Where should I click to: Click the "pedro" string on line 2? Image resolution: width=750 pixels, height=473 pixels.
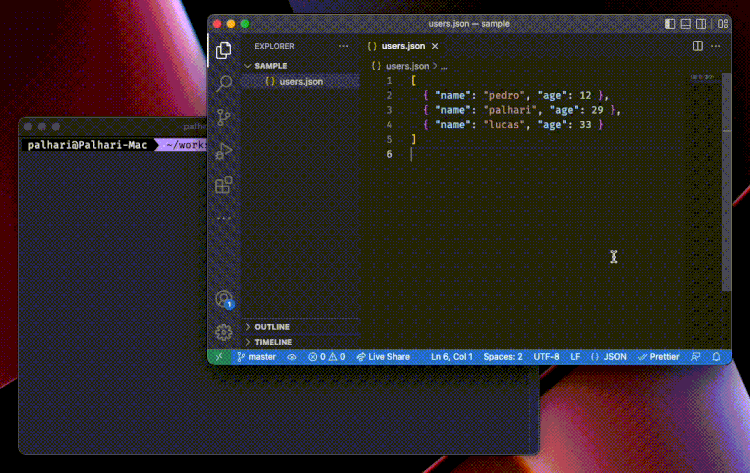tap(504, 96)
